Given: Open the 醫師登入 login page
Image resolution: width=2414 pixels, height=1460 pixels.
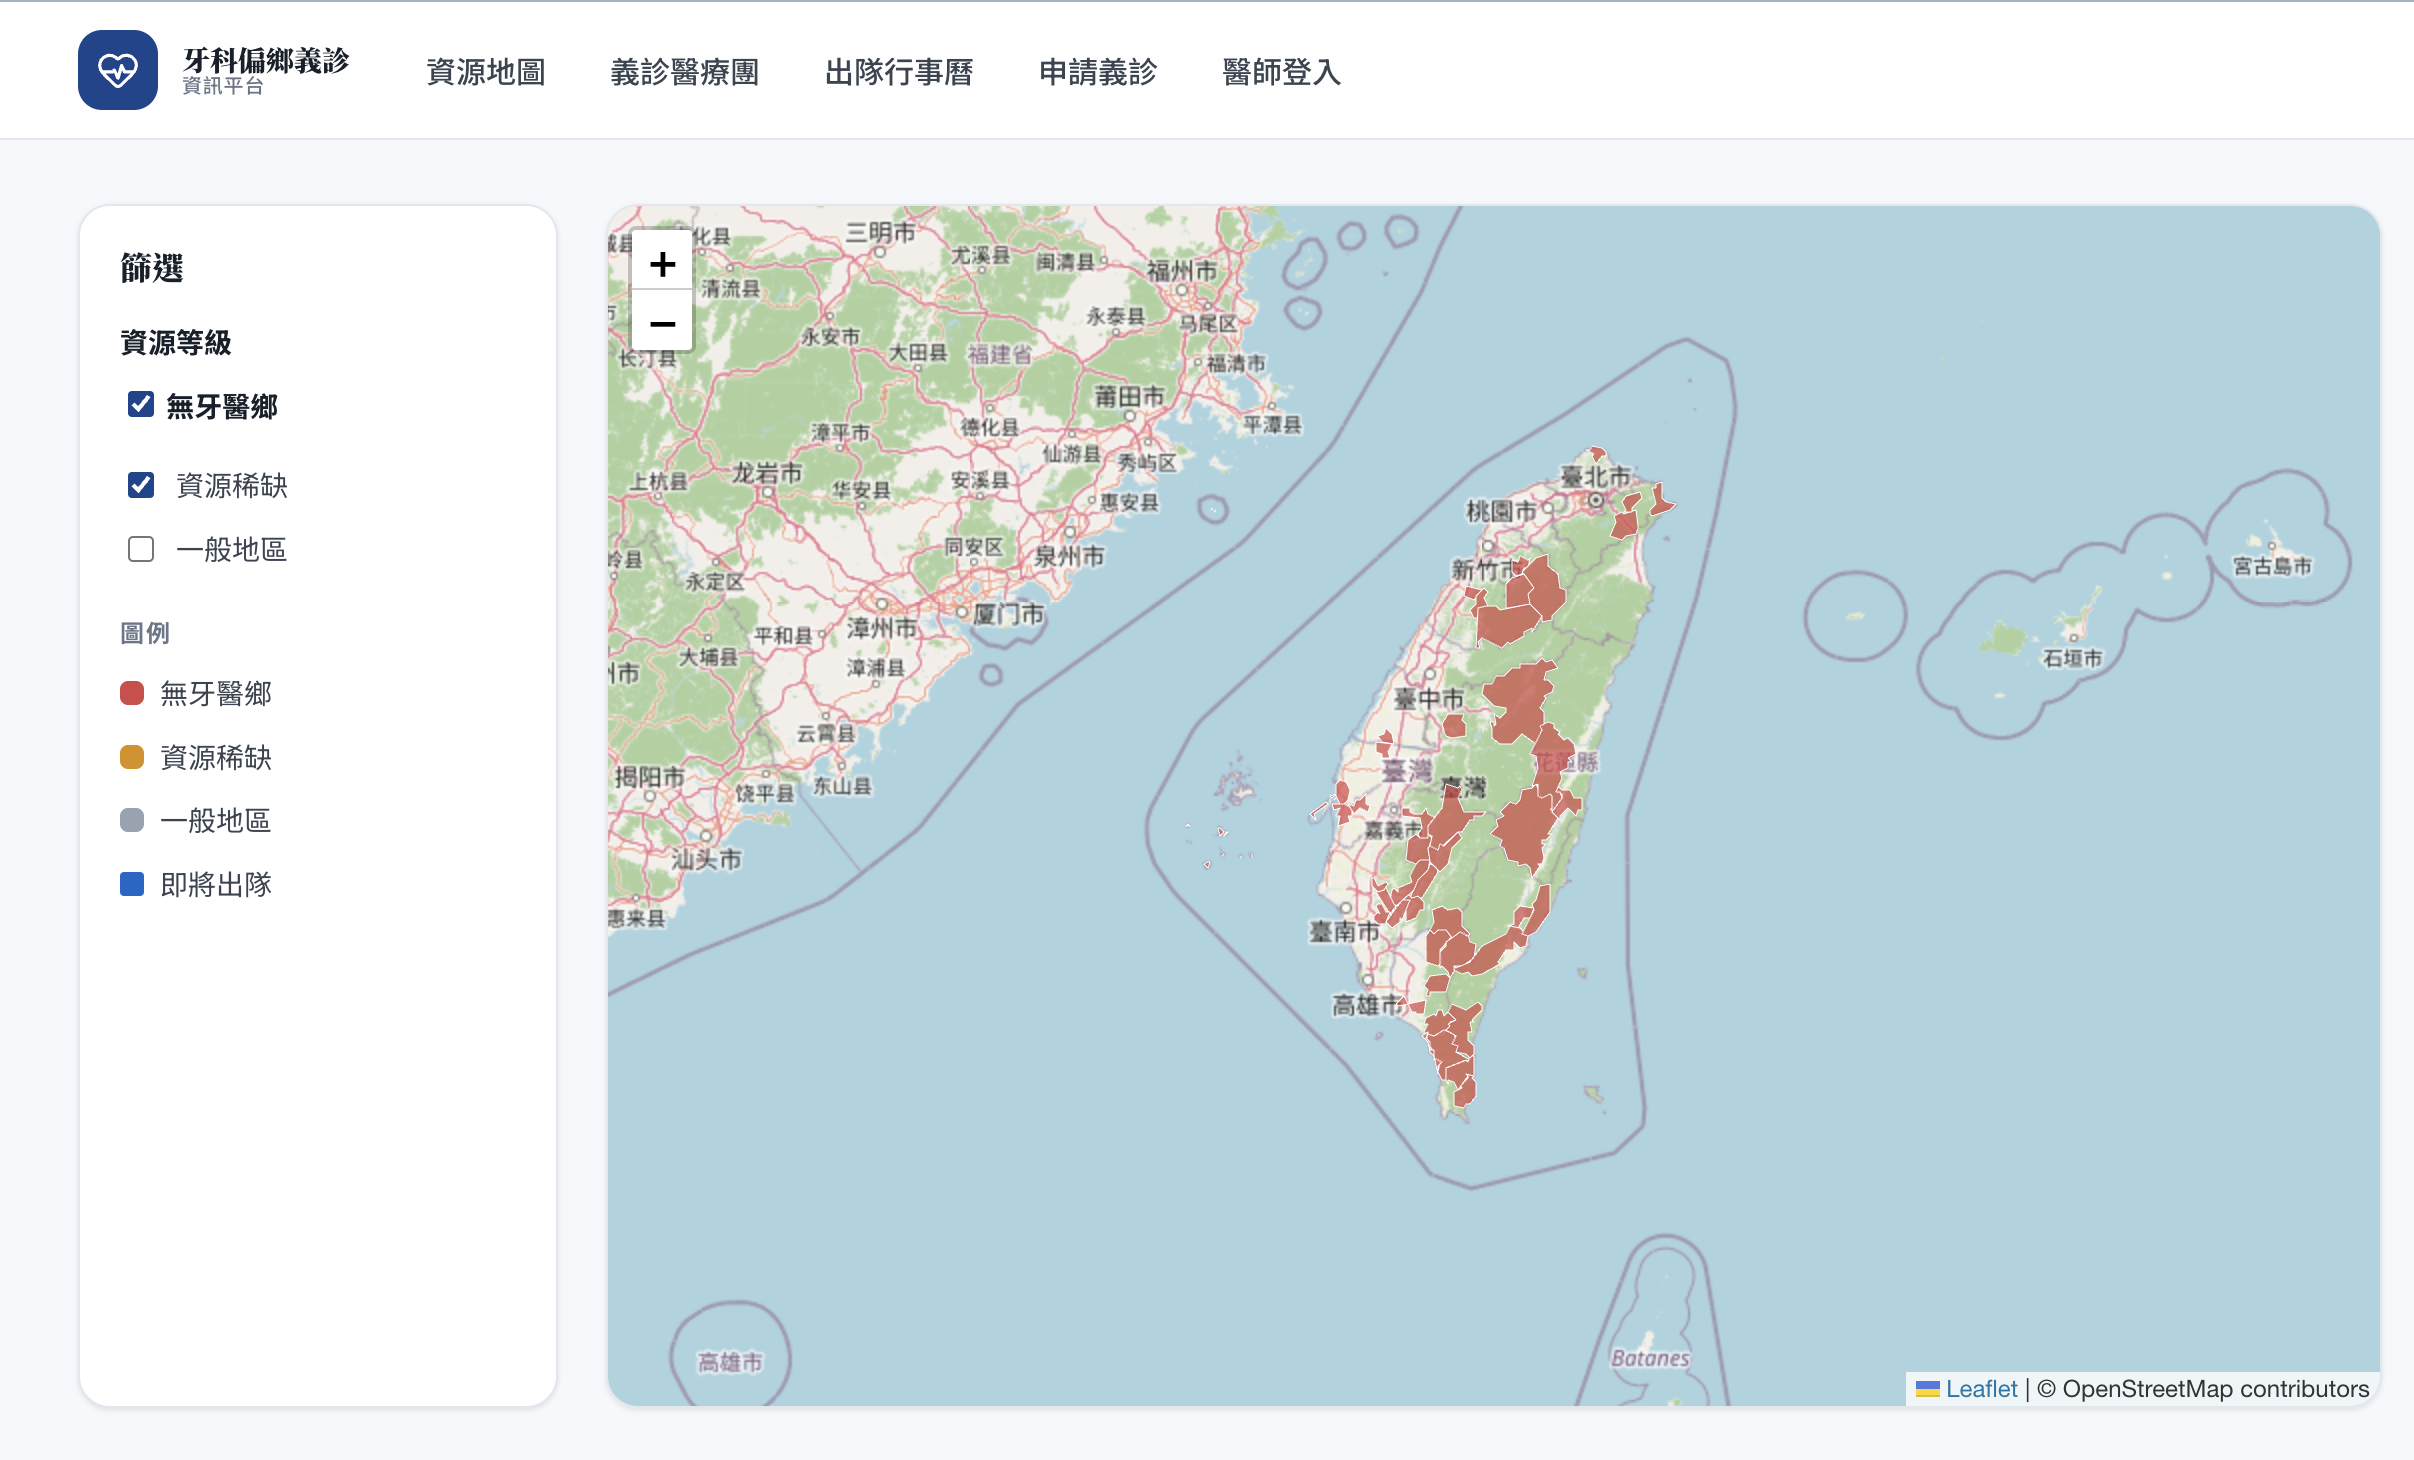Looking at the screenshot, I should point(1282,72).
